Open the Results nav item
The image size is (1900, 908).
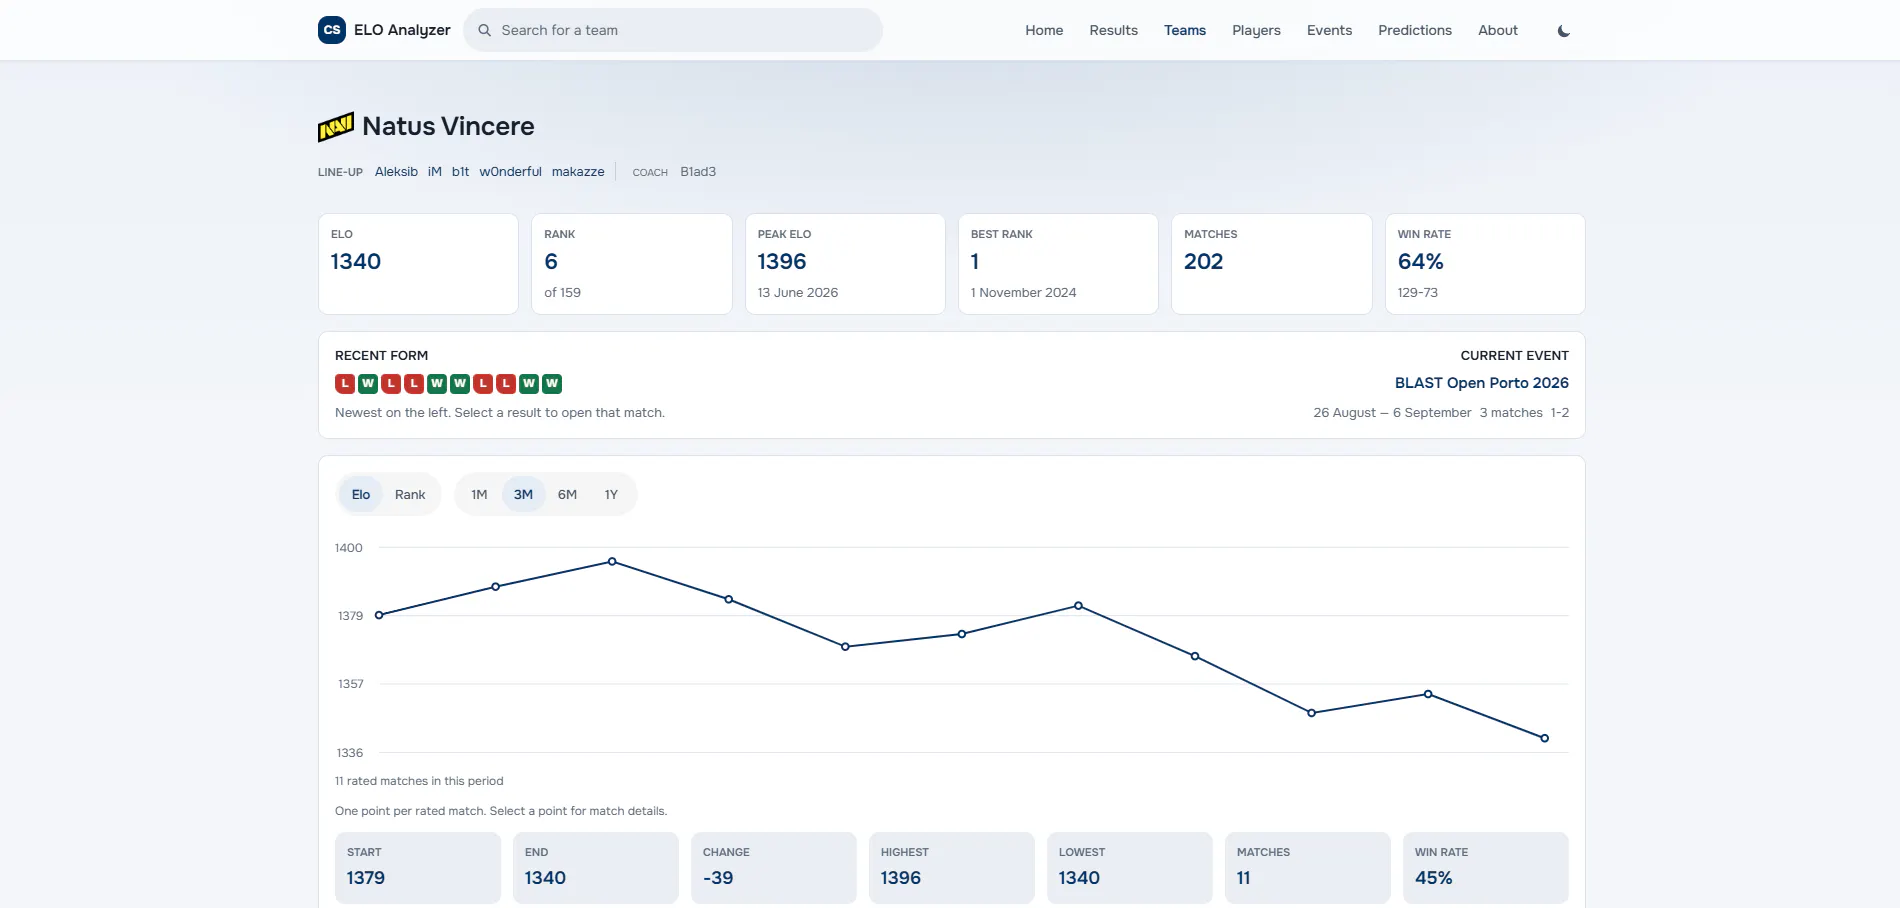coord(1113,30)
